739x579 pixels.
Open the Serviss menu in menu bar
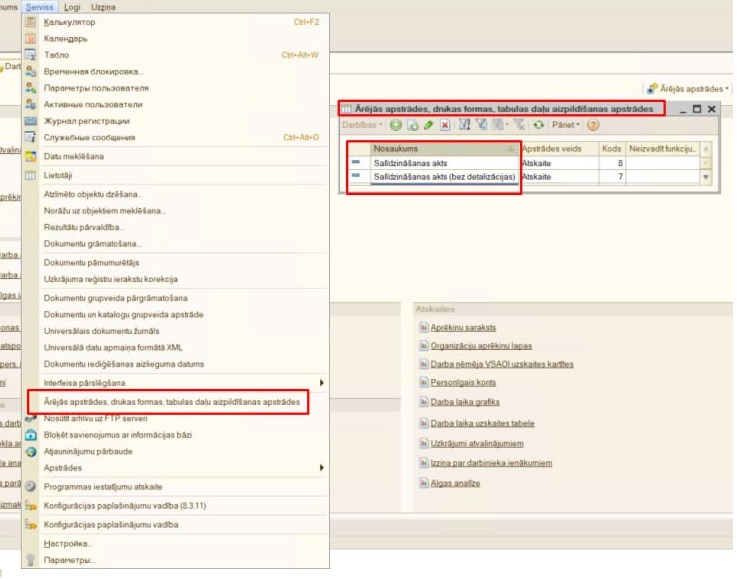(x=40, y=7)
